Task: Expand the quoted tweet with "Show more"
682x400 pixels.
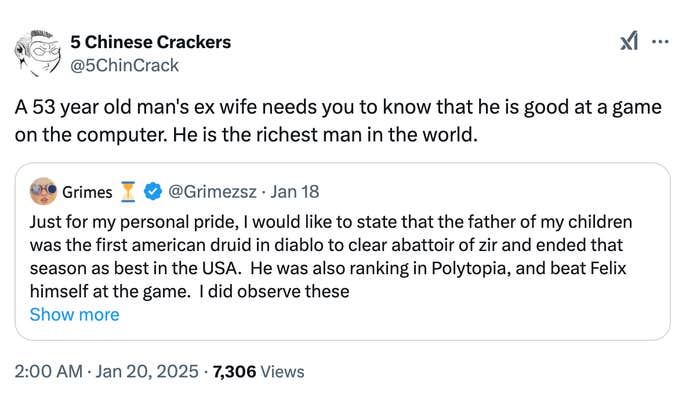Action: (74, 314)
